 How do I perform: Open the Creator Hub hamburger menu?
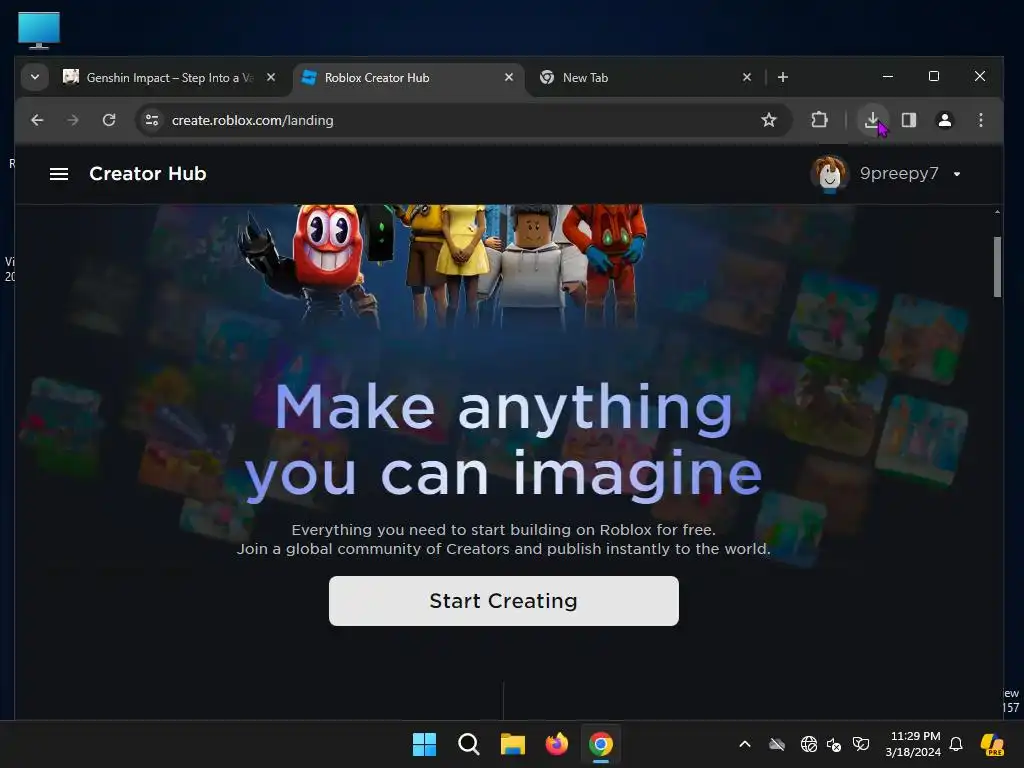tap(59, 174)
